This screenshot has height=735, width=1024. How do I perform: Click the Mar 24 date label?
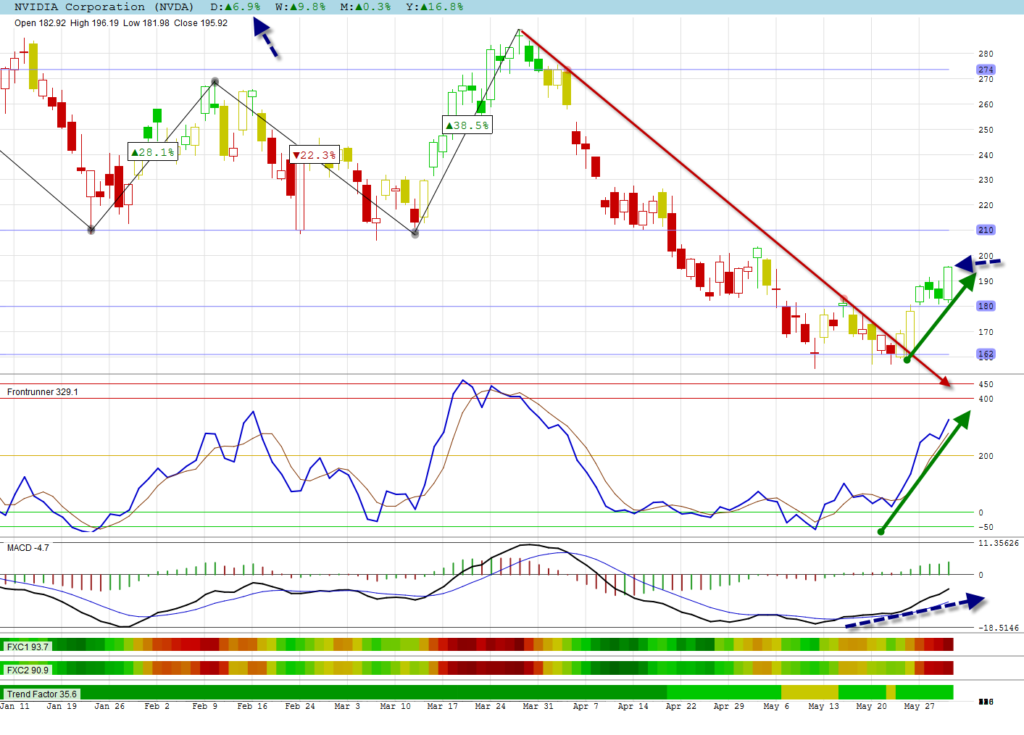tap(490, 706)
